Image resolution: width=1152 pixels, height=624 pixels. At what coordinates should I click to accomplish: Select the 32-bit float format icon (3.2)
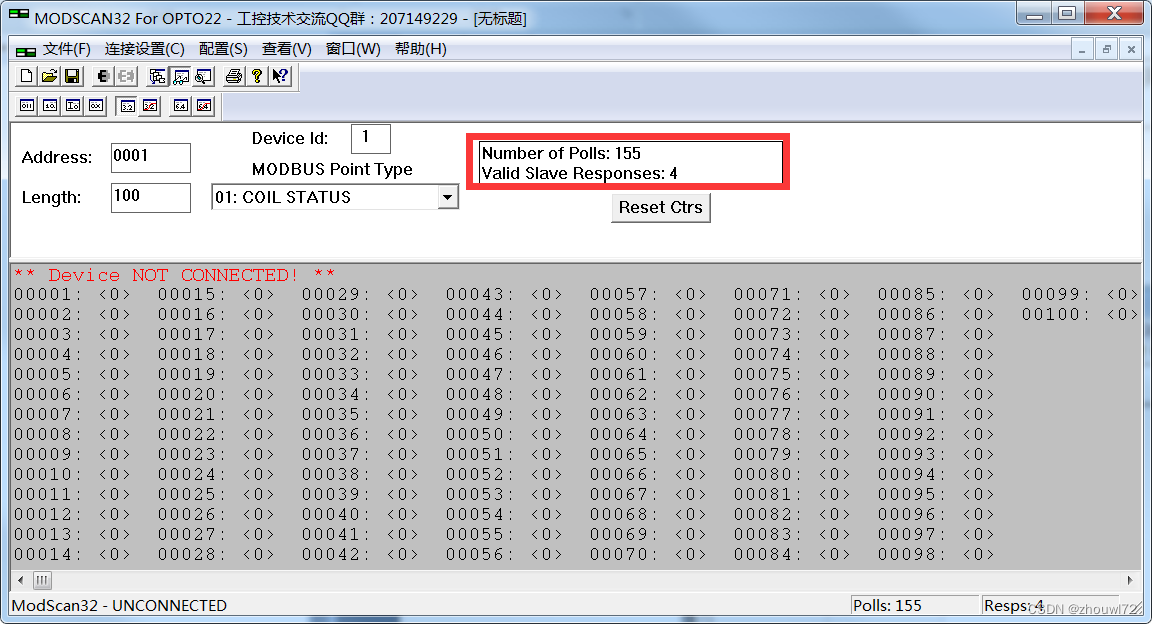[127, 106]
